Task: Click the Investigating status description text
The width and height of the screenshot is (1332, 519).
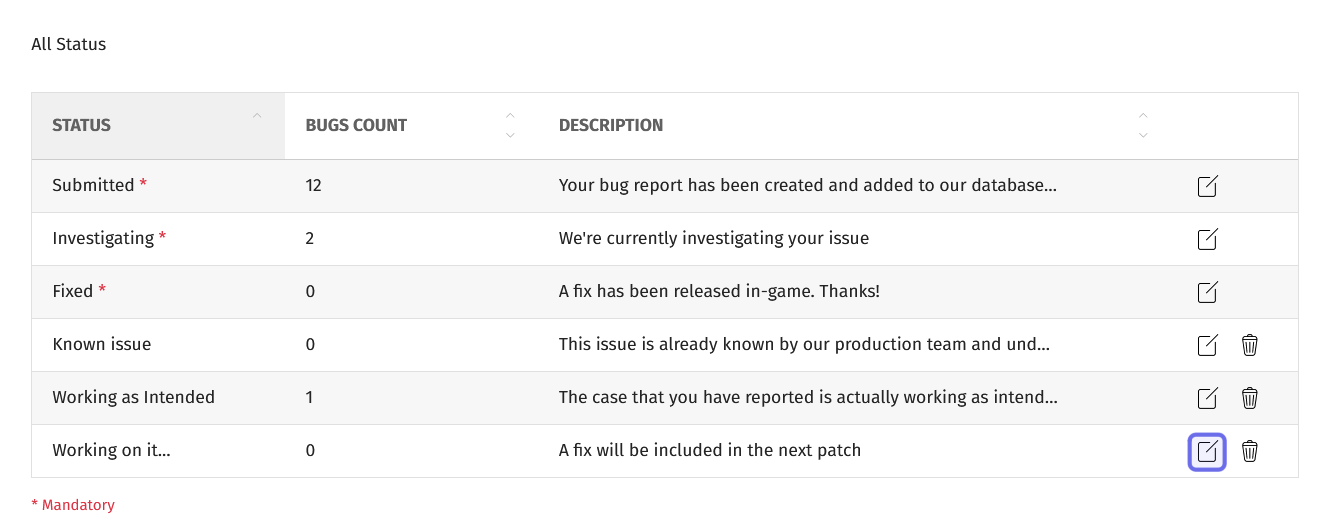Action: pos(714,239)
